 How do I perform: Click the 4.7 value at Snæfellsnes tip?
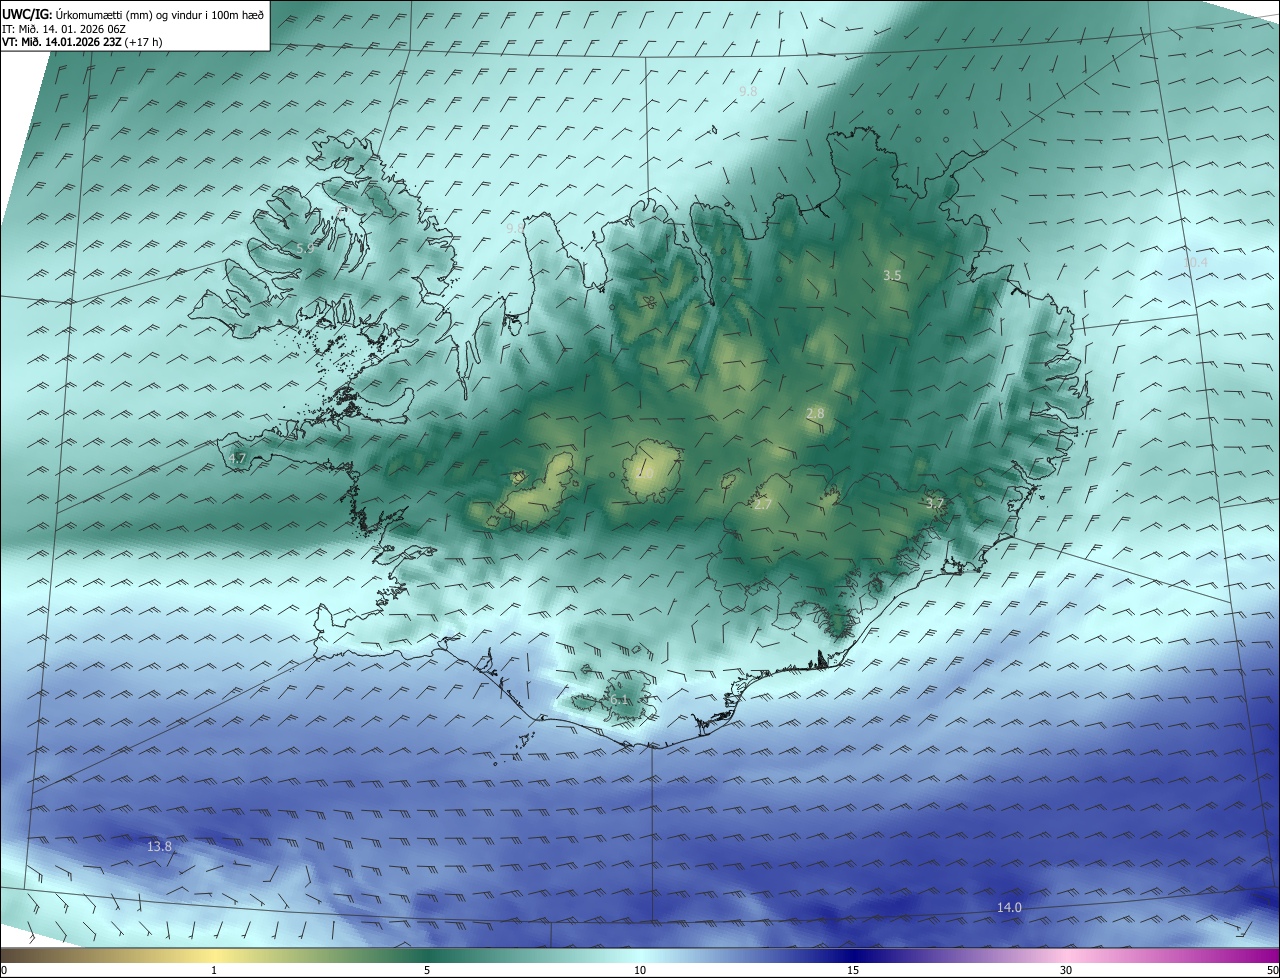pyautogui.click(x=237, y=459)
